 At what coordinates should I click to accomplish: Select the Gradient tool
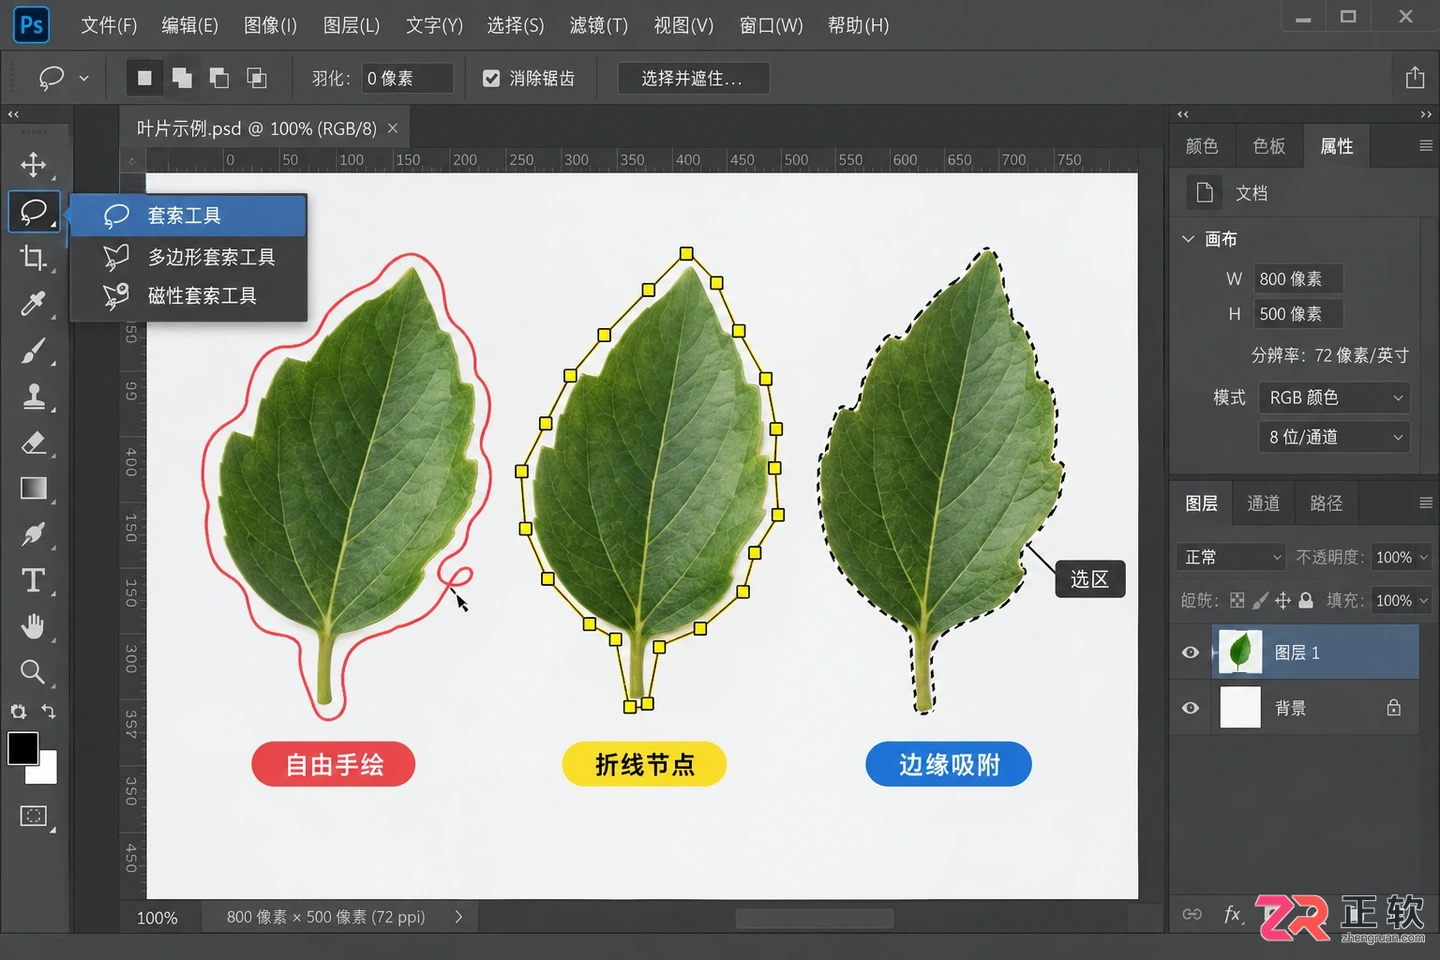(x=33, y=488)
